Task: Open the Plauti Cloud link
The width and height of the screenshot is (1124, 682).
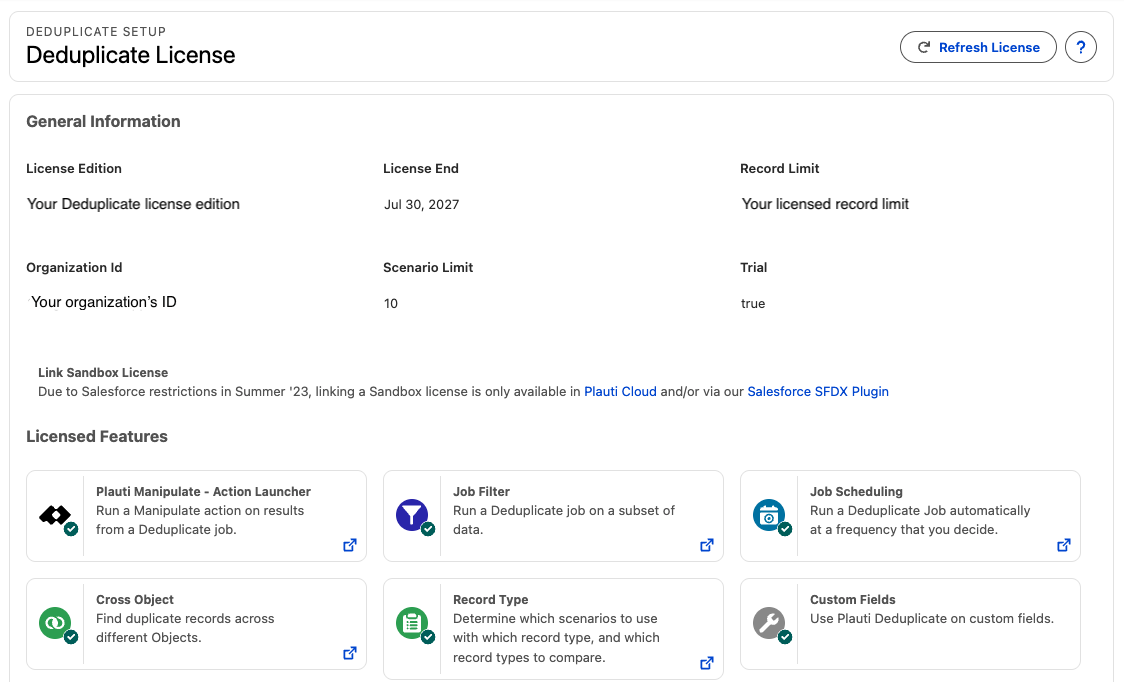Action: tap(620, 392)
